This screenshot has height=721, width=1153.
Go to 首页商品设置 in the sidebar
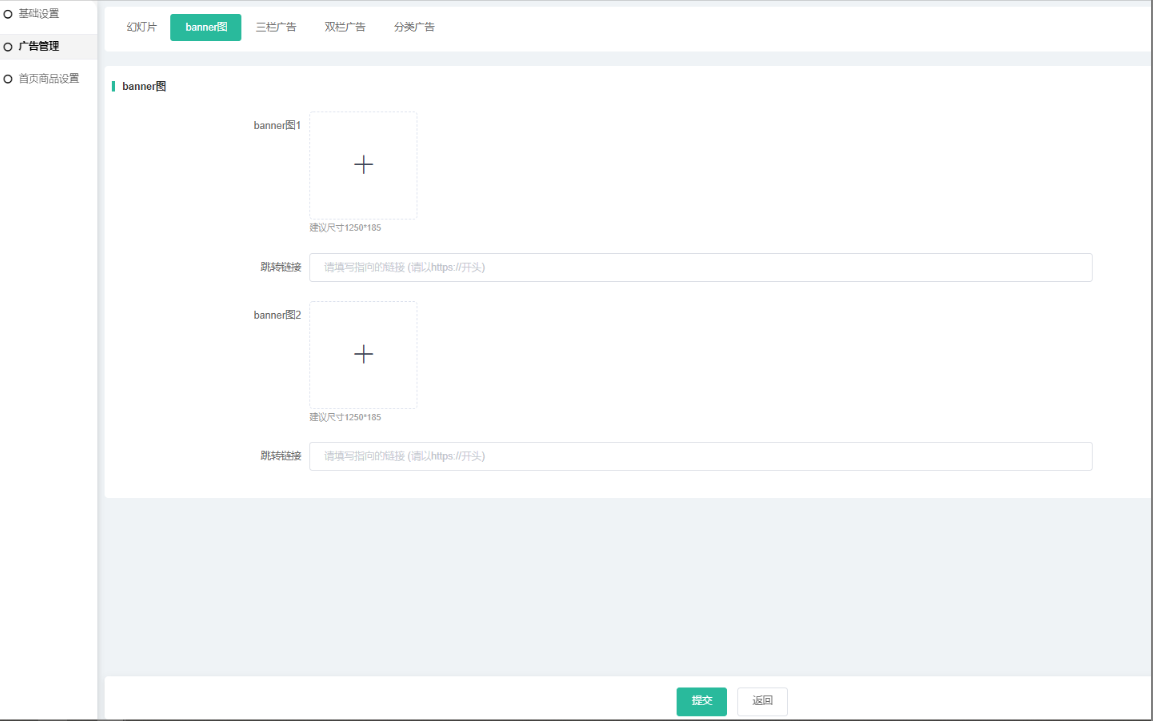49,78
